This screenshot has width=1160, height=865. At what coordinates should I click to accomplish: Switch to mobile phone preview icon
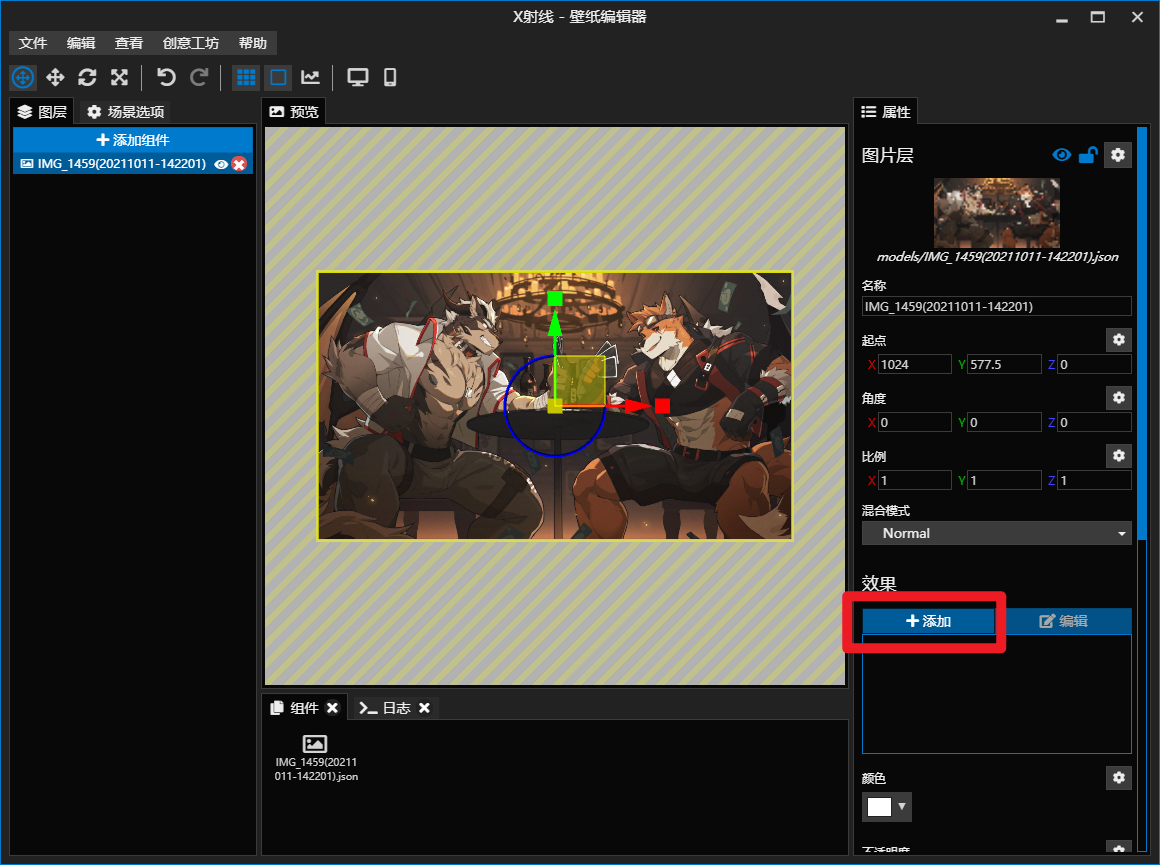(390, 77)
